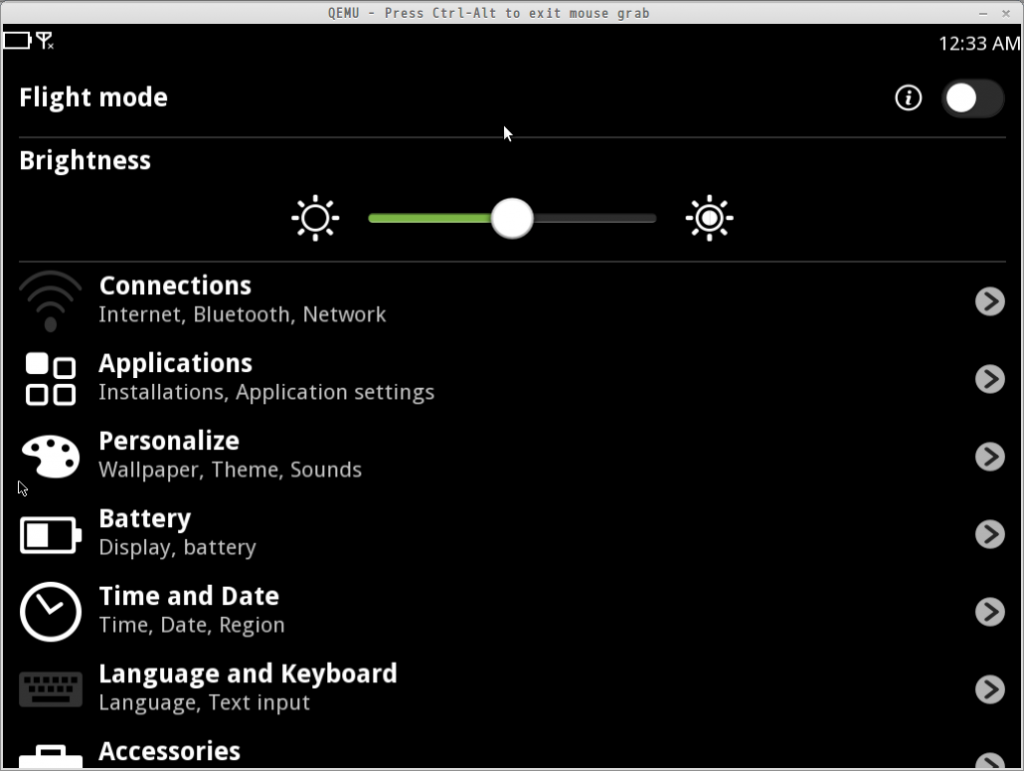Open the Connections menu entry
This screenshot has width=1024, height=771.
coord(512,301)
